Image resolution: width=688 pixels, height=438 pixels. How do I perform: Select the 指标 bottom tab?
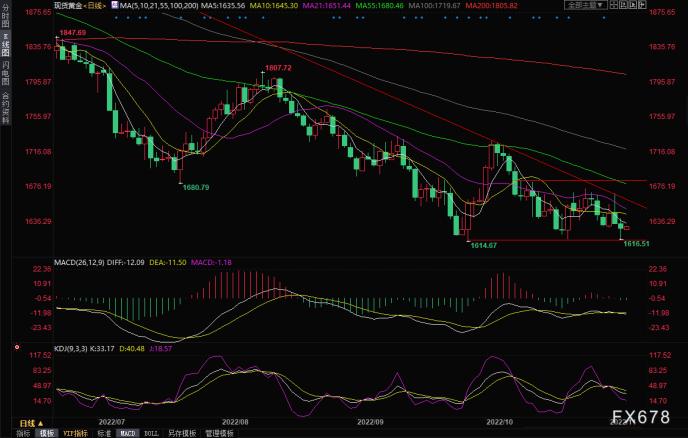[23, 434]
